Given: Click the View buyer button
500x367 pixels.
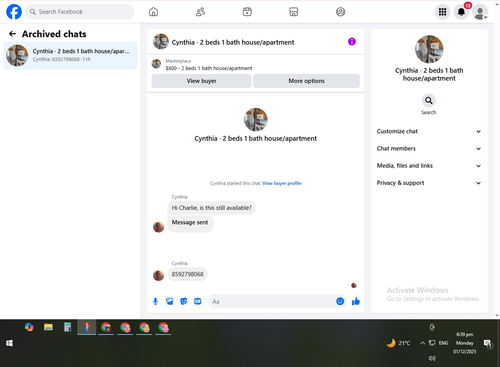Looking at the screenshot, I should point(201,81).
